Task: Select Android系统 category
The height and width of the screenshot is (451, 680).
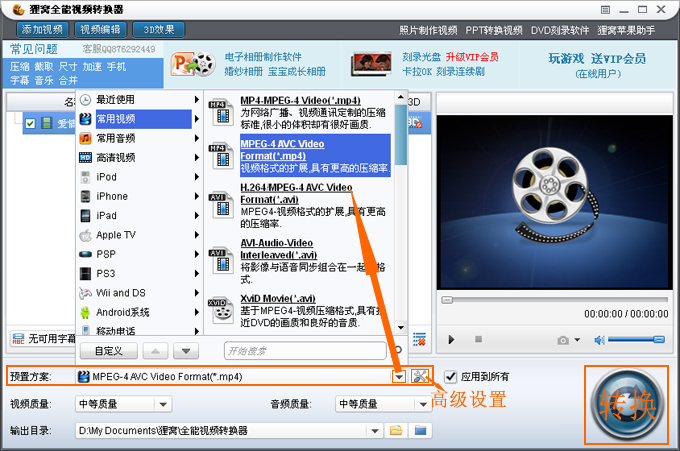Action: (x=139, y=312)
